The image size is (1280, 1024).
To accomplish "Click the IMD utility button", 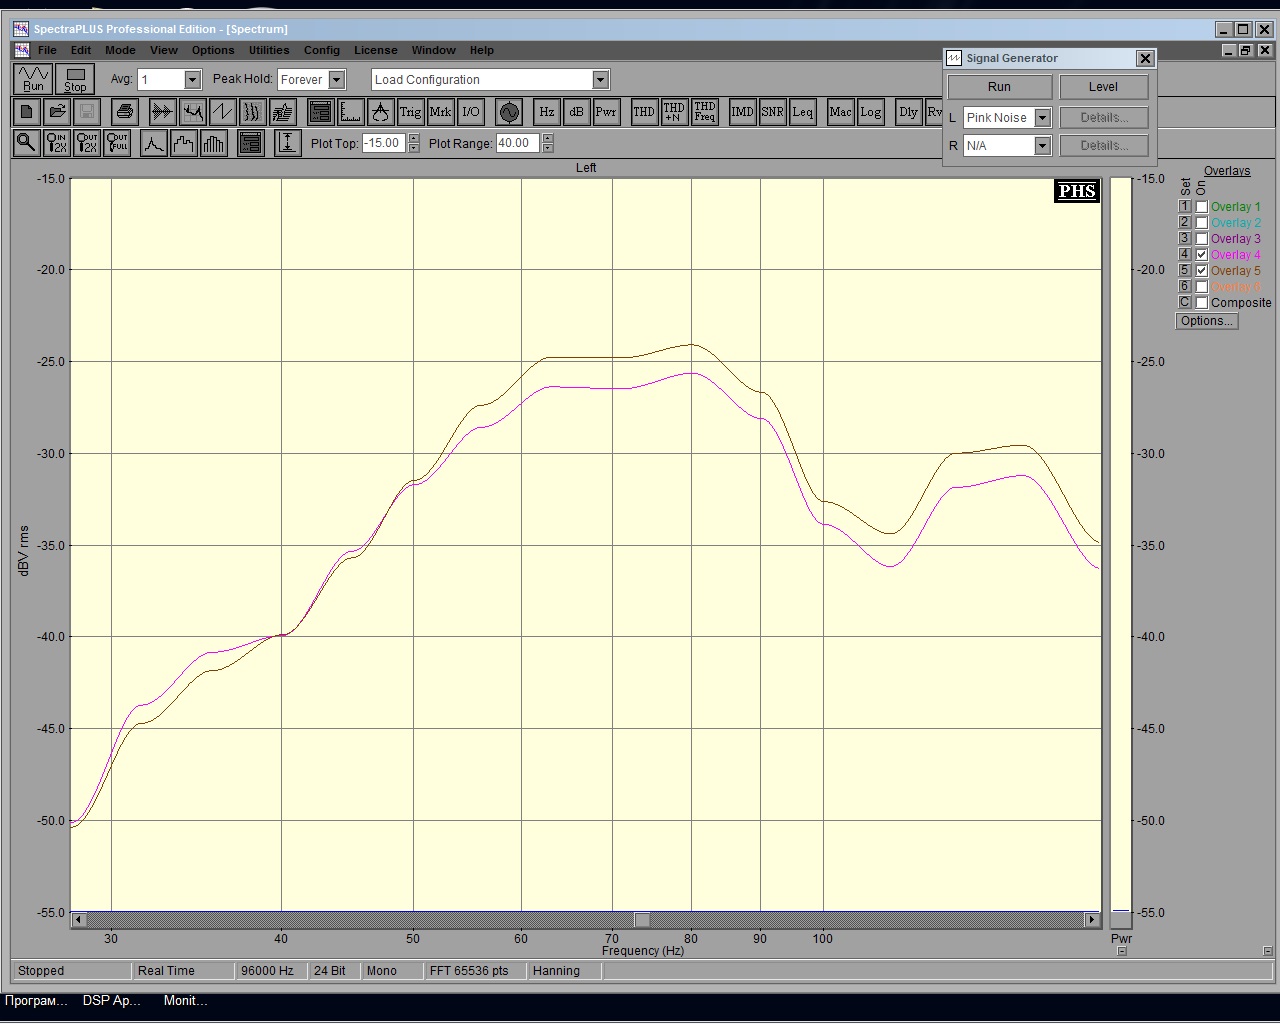I will (x=742, y=112).
